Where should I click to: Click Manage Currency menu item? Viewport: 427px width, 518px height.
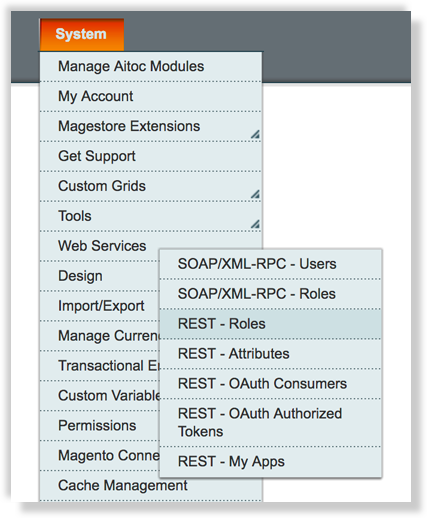(x=100, y=336)
